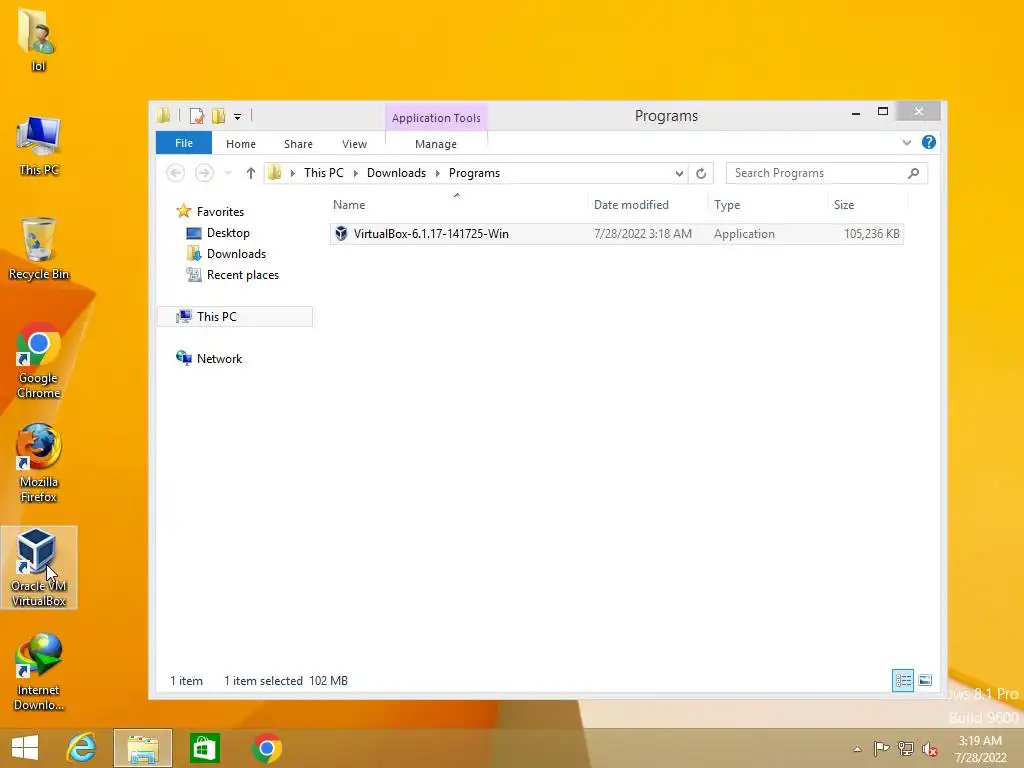Open address bar history dropdown
Screen dimensions: 1024x768
click(x=679, y=174)
